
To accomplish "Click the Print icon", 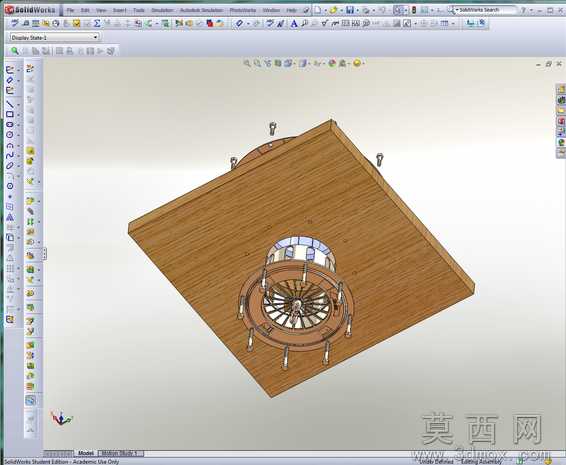I will 366,10.
